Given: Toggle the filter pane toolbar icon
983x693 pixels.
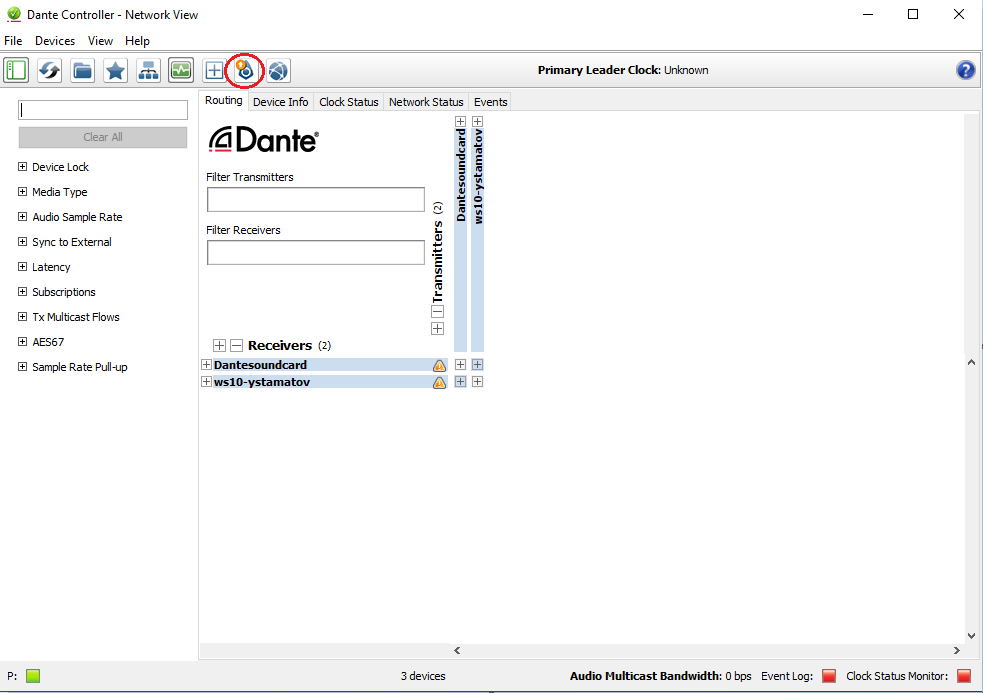Looking at the screenshot, I should coord(16,70).
